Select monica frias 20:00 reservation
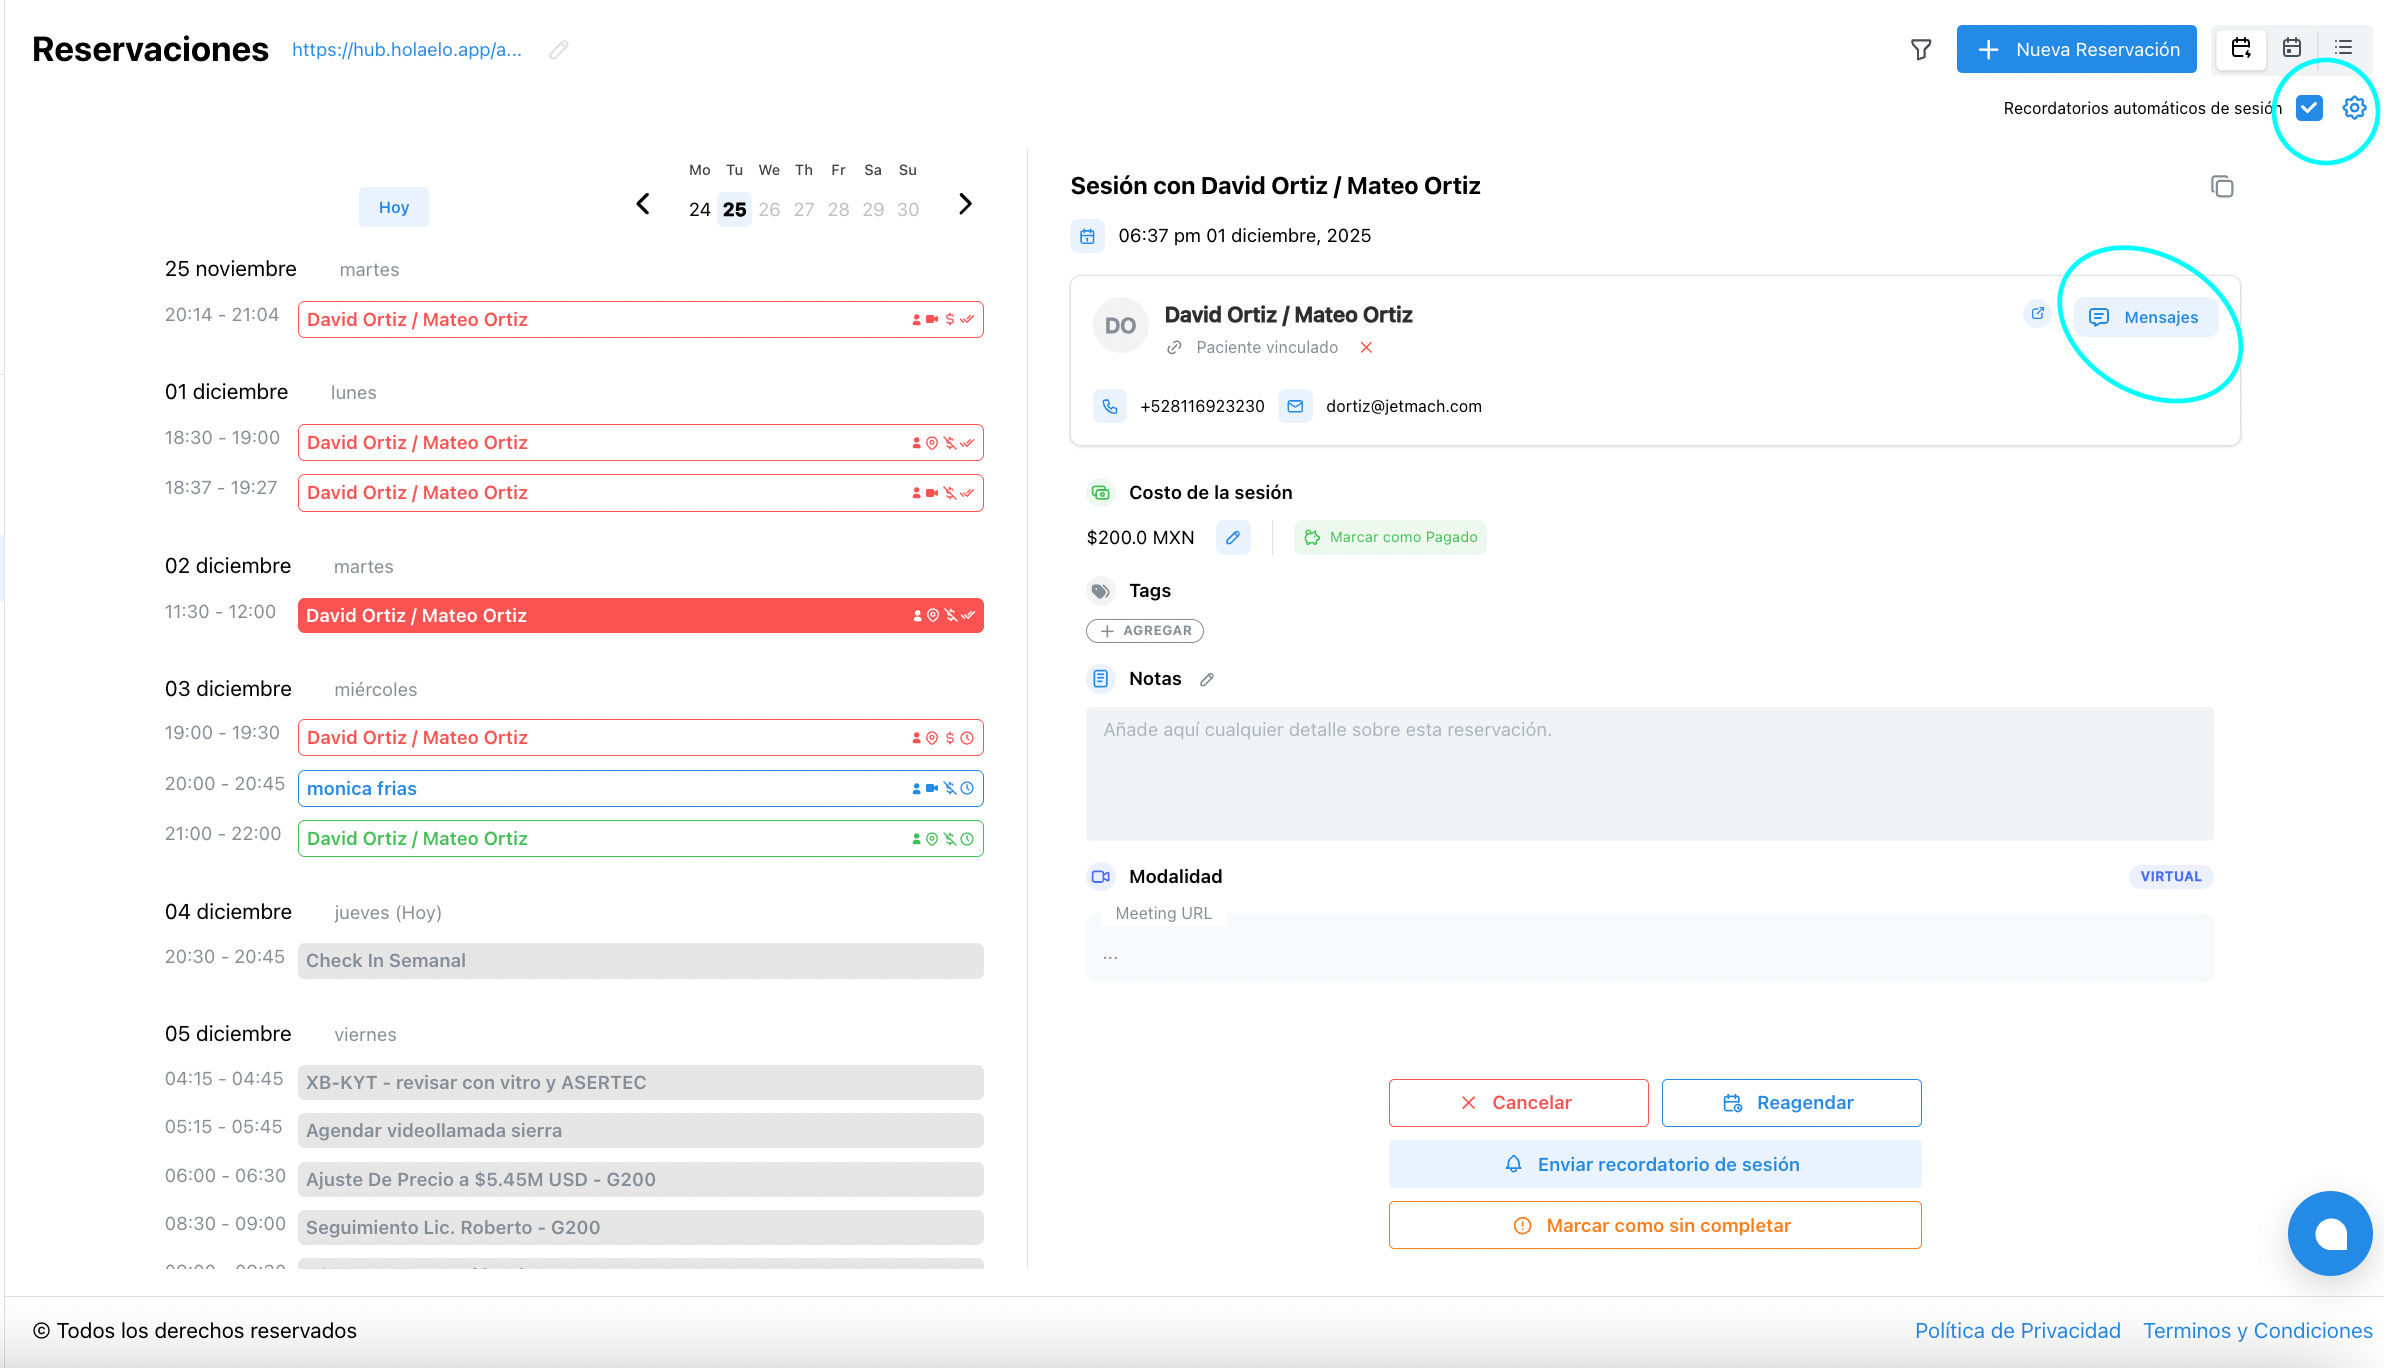2384x1368 pixels. (640, 788)
